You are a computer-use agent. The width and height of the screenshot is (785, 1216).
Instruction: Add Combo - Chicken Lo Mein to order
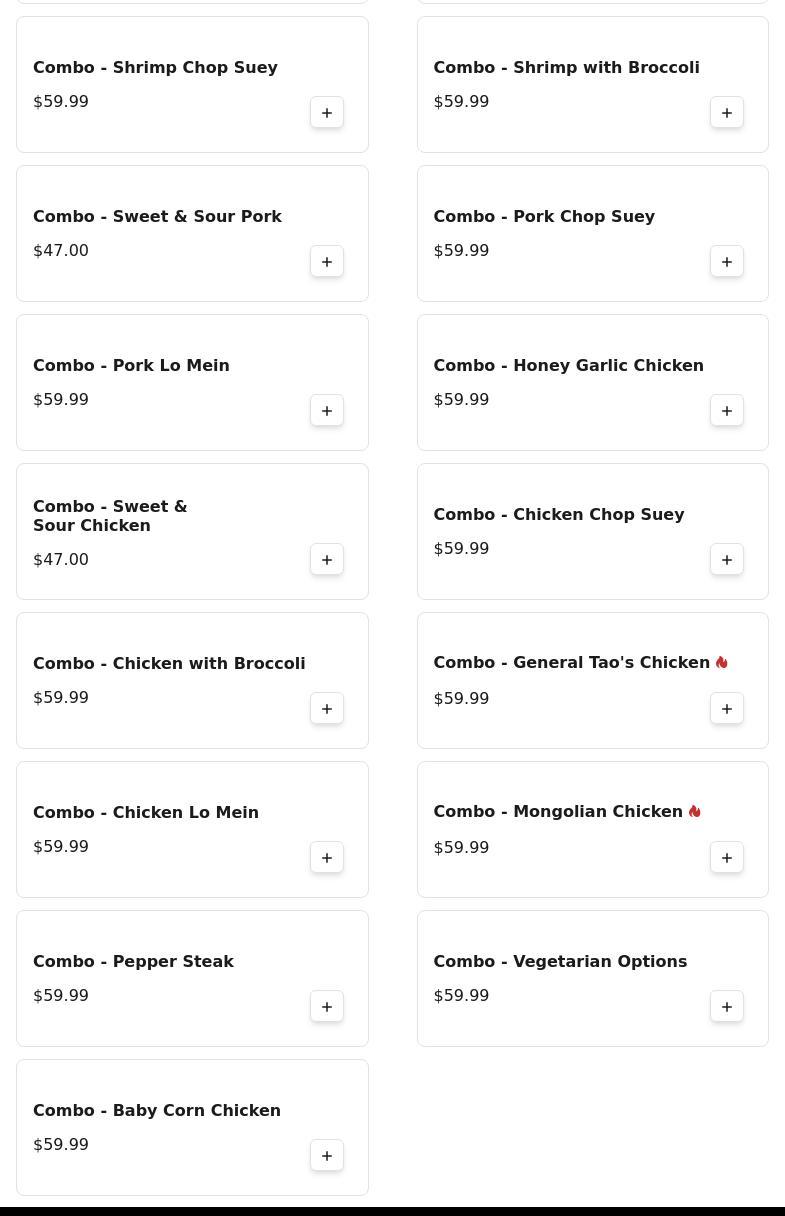point(327,858)
